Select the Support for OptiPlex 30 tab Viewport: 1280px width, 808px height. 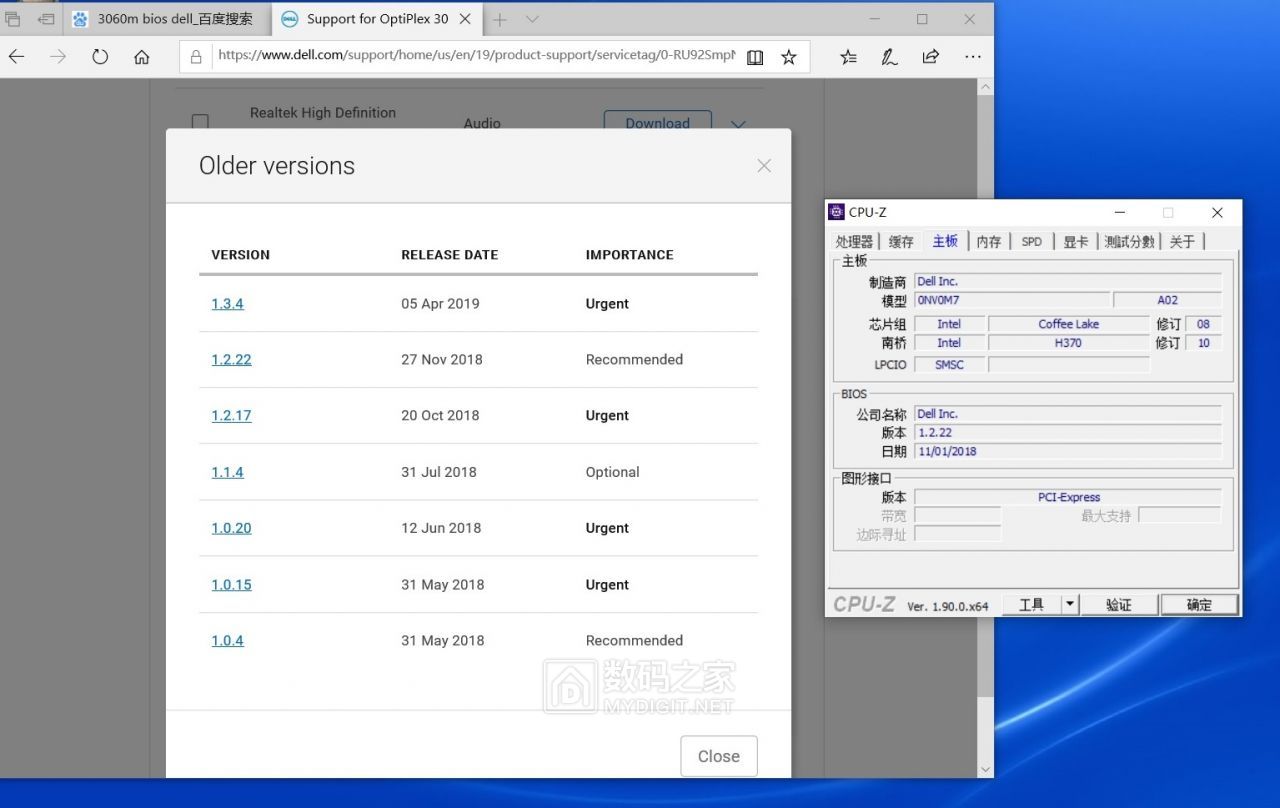click(x=377, y=19)
